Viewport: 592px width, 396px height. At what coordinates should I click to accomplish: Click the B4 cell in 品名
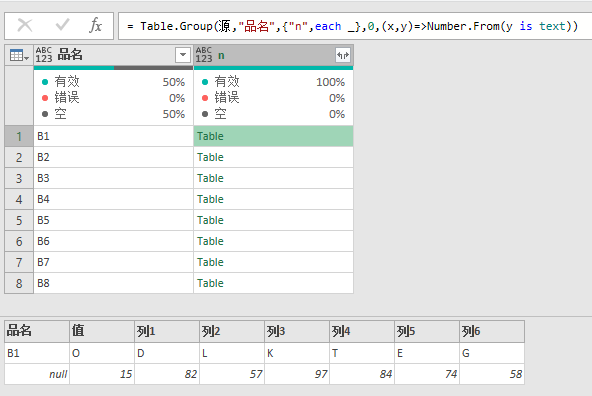coord(113,199)
